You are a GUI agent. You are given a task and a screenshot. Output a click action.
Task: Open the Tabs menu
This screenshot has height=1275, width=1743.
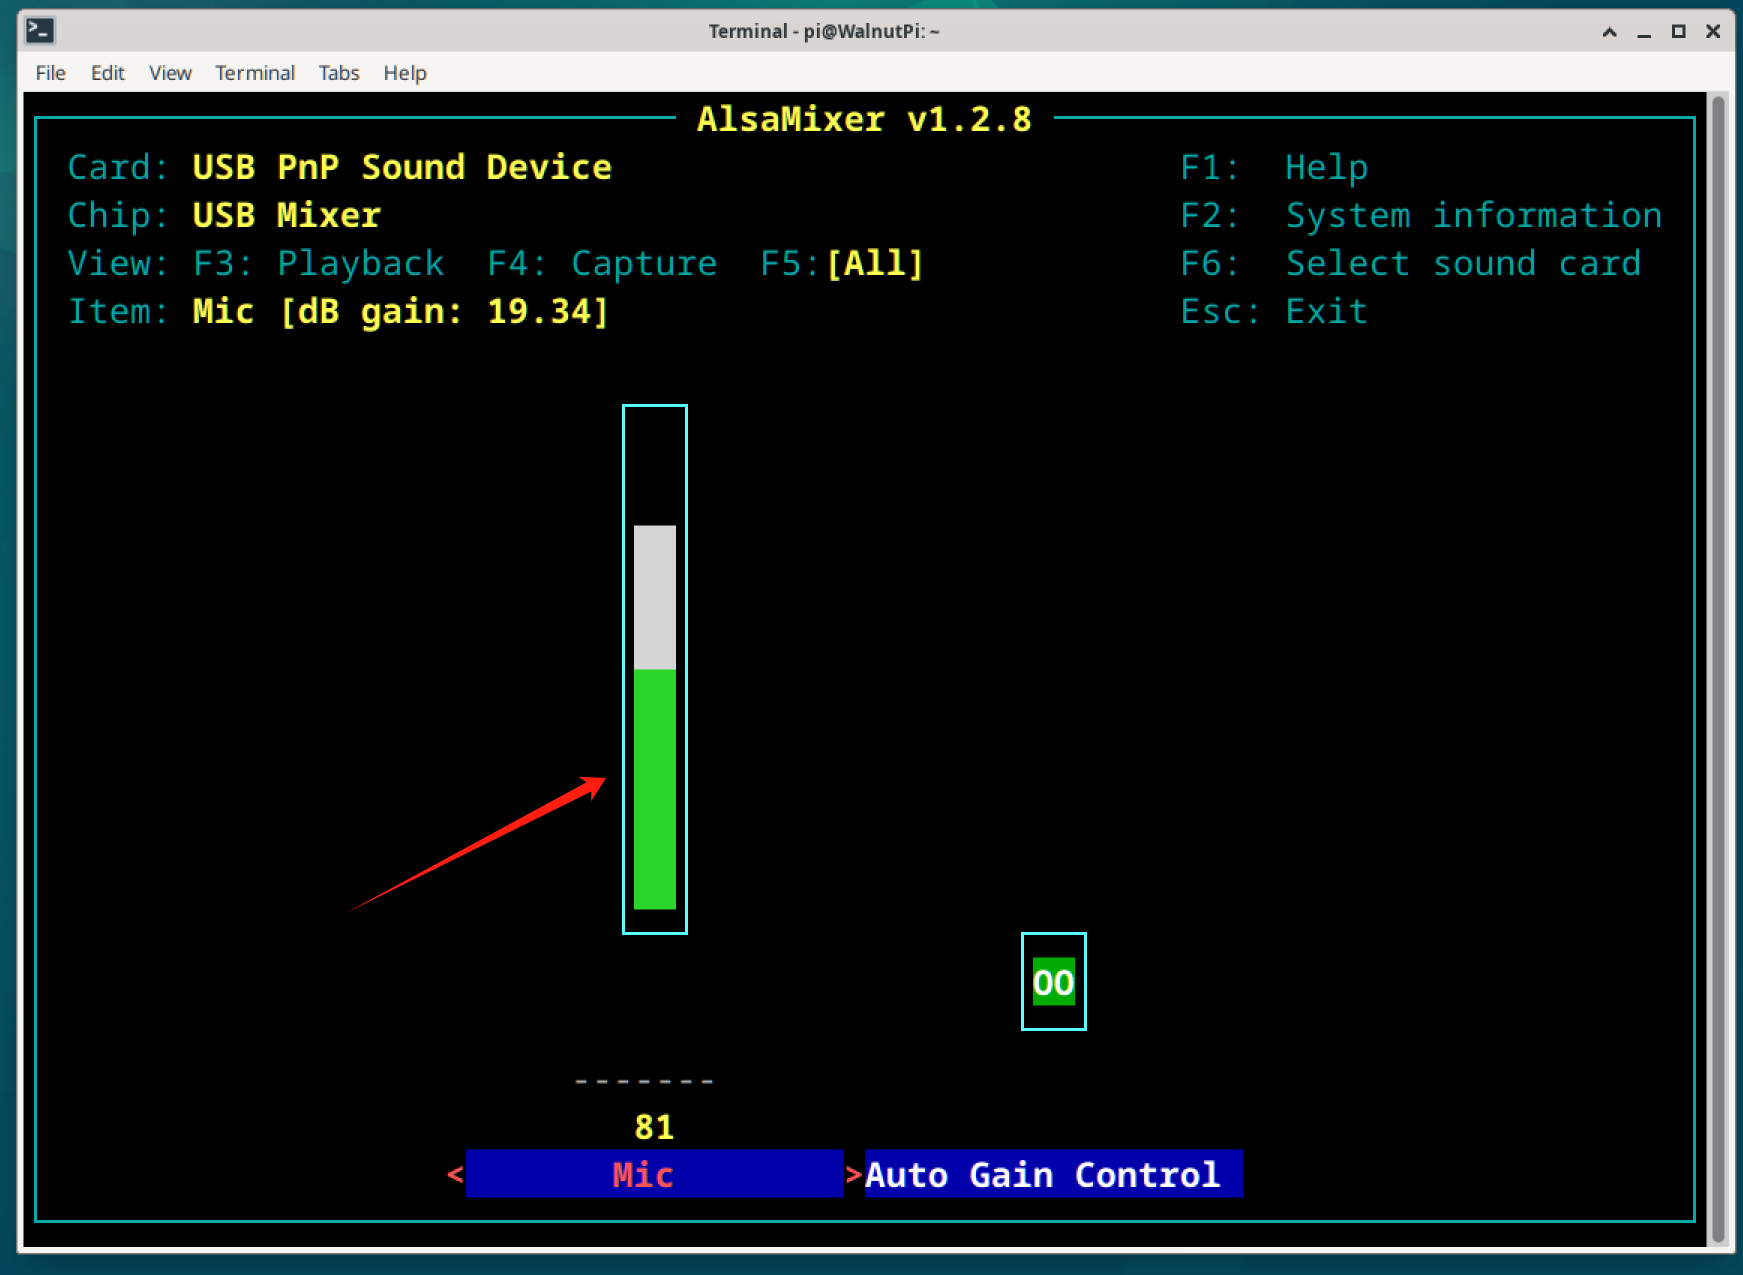click(x=339, y=73)
